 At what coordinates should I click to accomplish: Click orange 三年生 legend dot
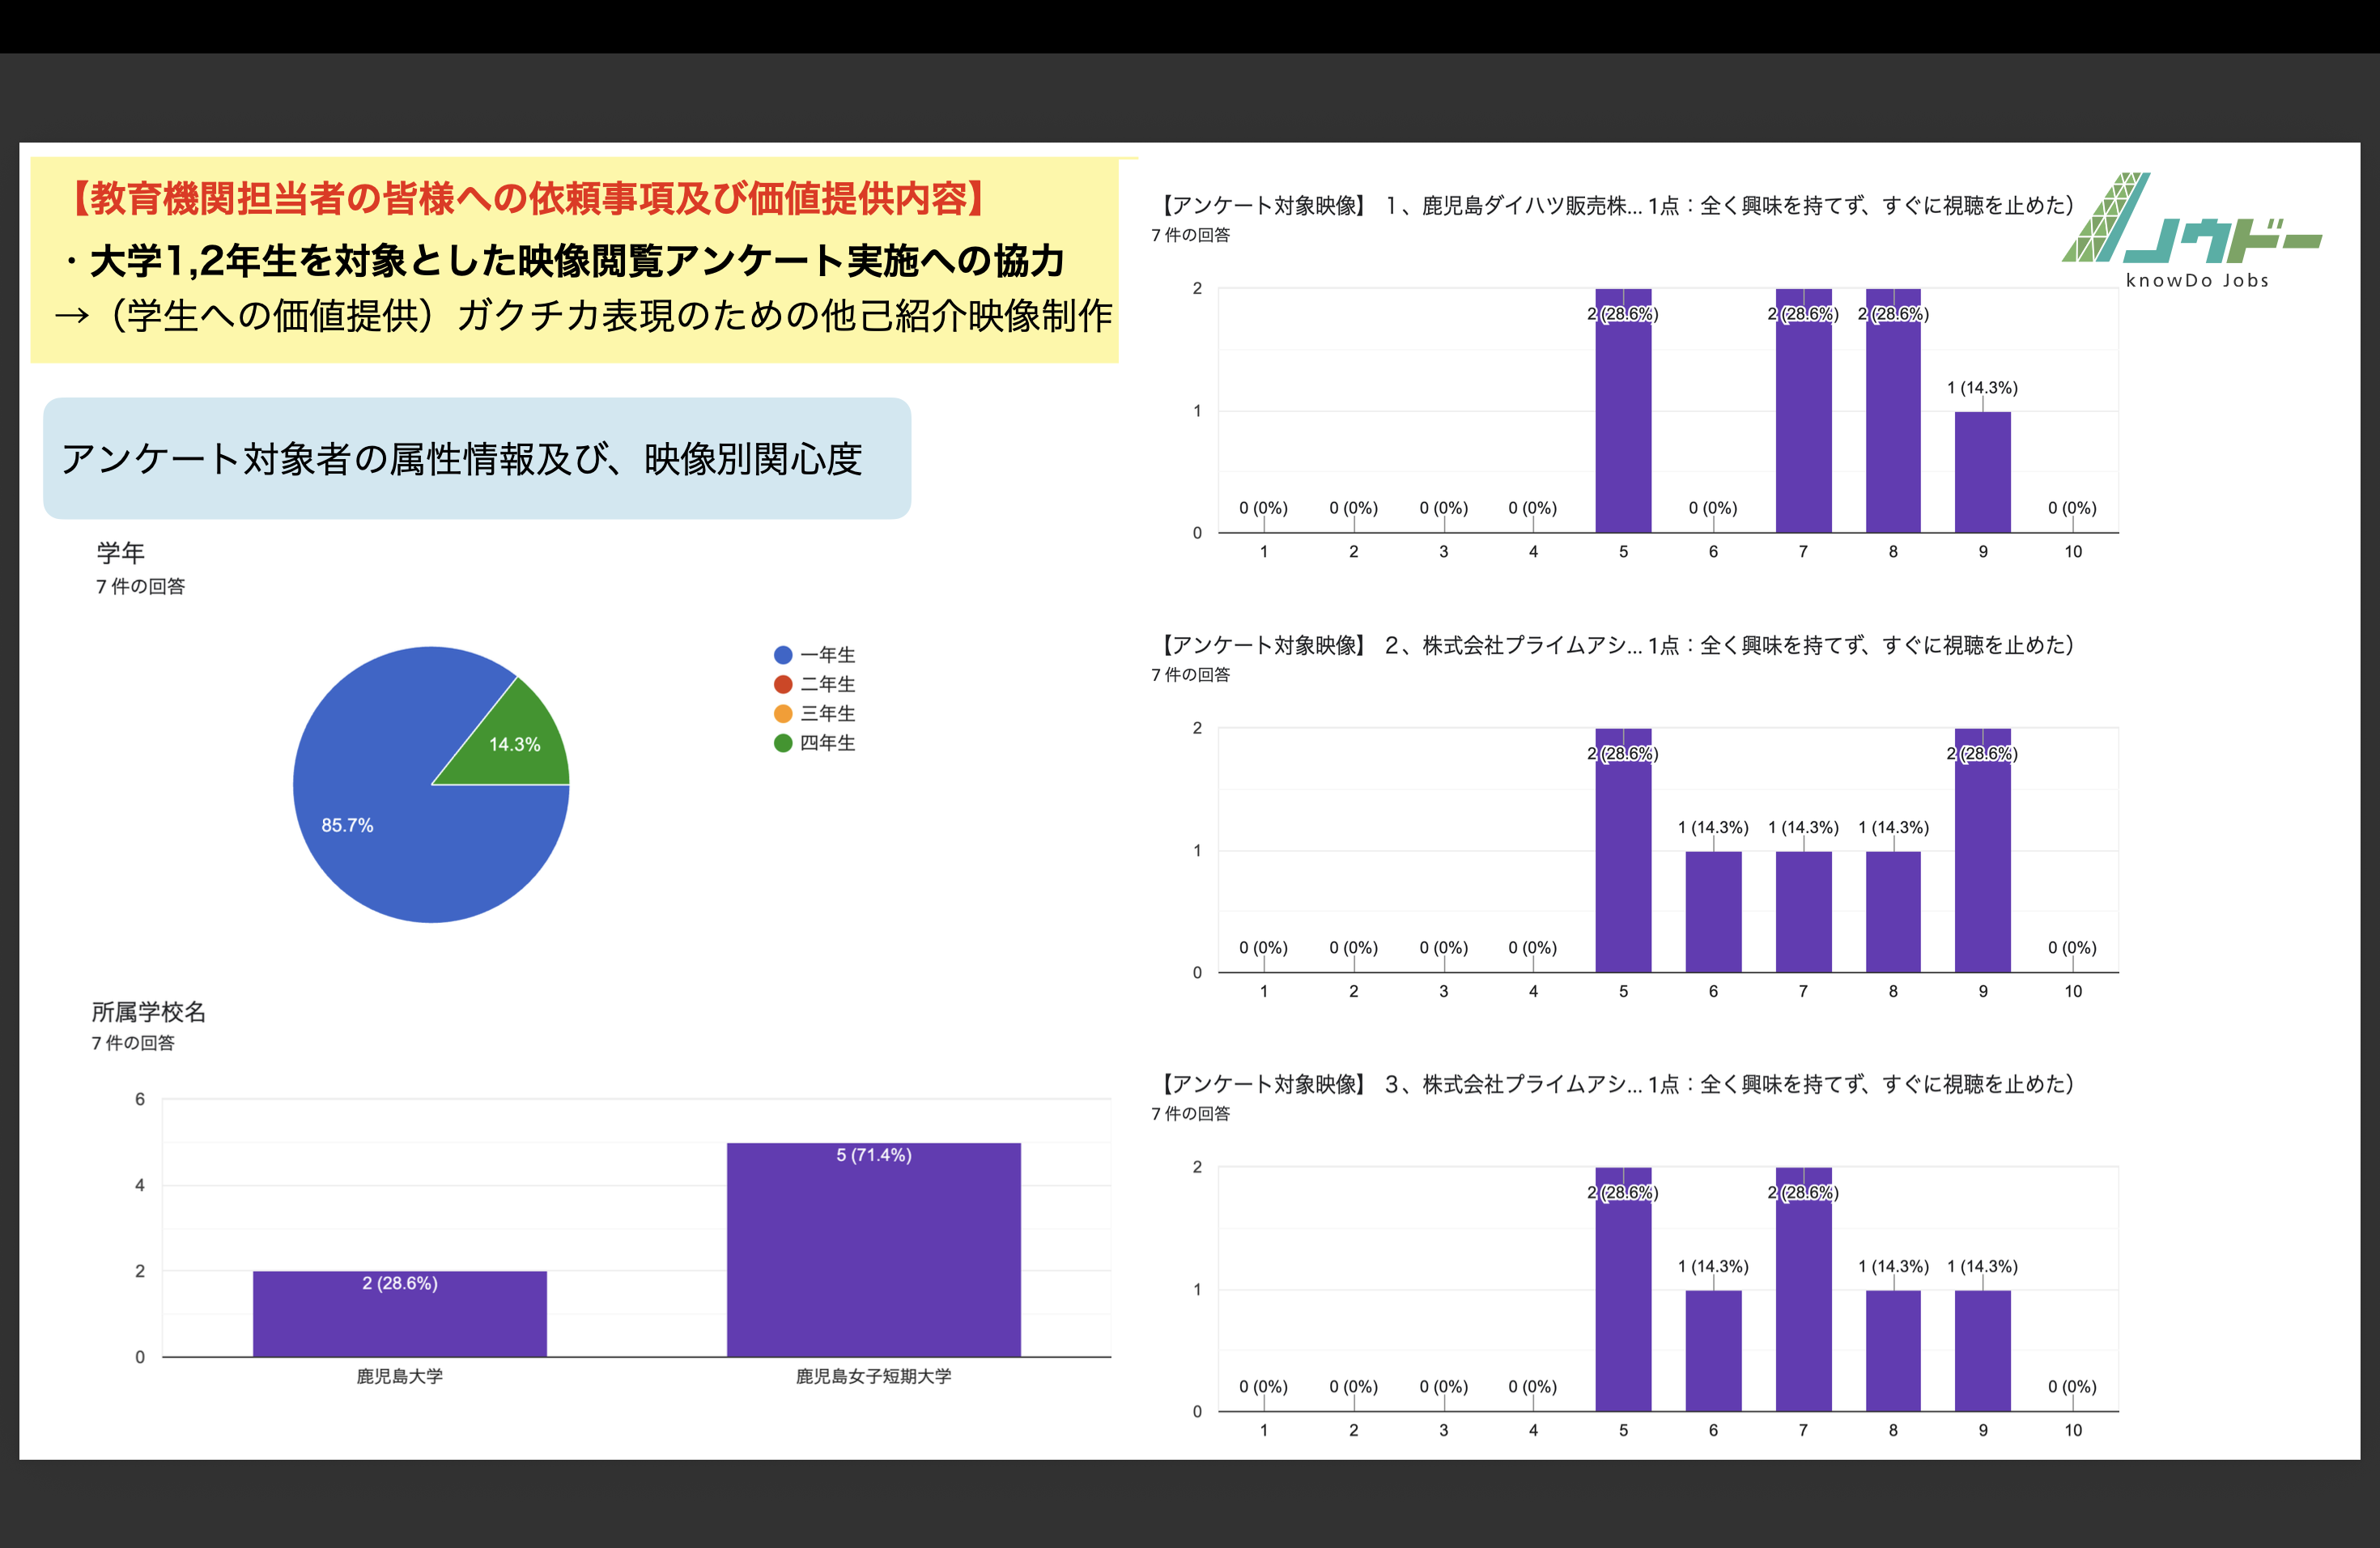783,713
